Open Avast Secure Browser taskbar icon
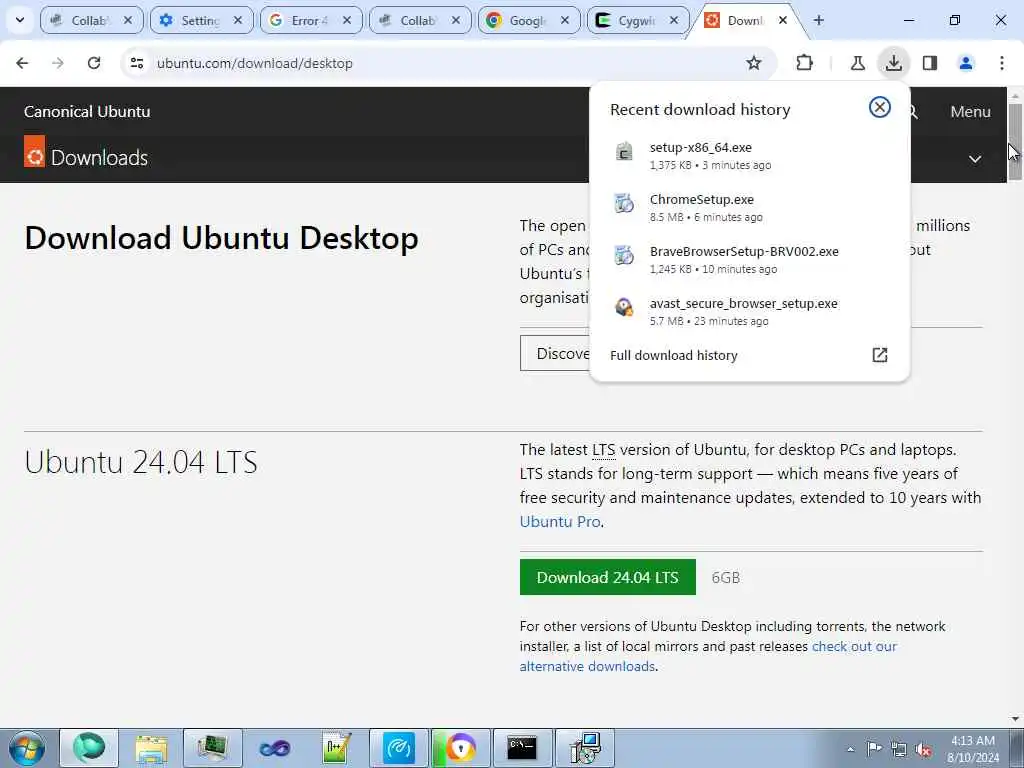 [x=460, y=748]
